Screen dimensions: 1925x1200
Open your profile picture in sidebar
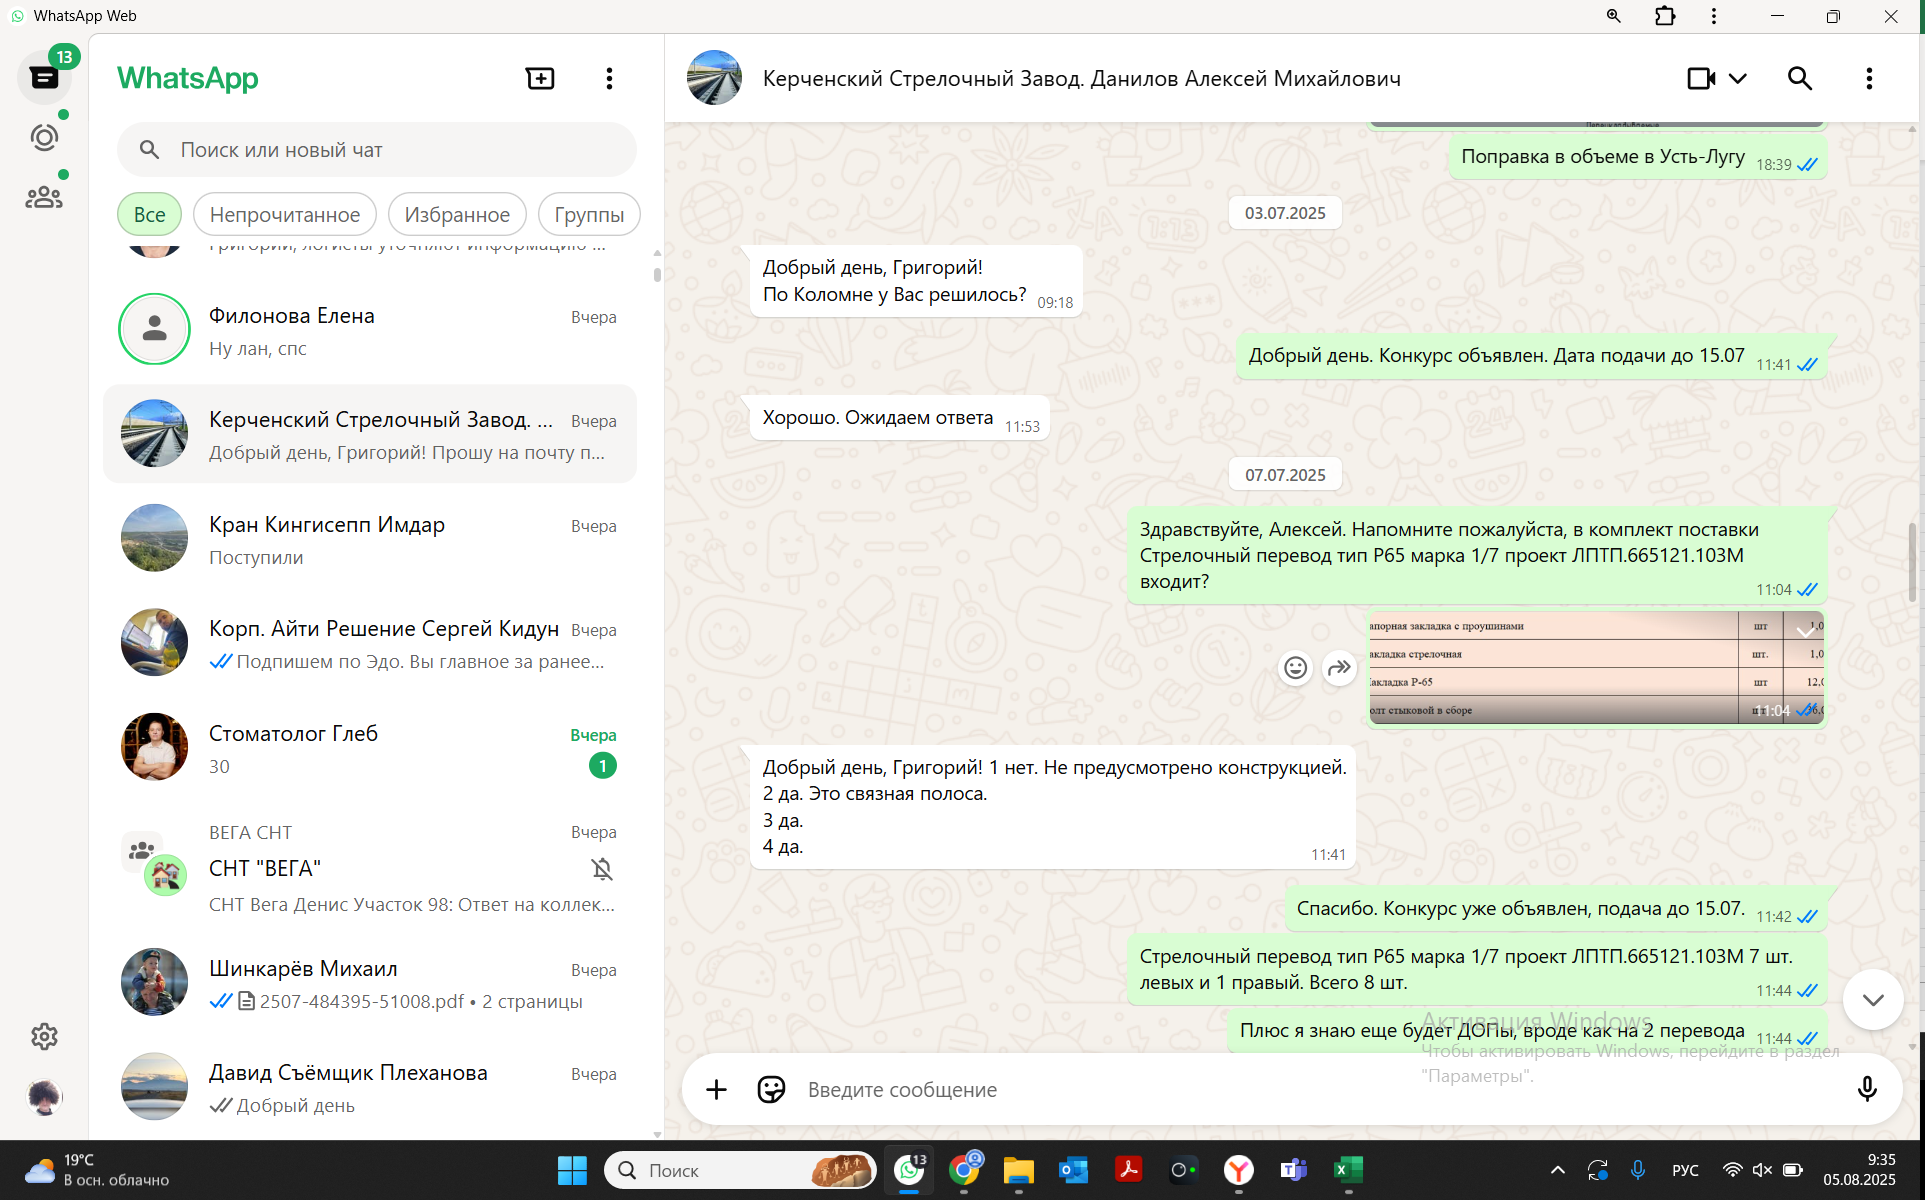point(44,1097)
